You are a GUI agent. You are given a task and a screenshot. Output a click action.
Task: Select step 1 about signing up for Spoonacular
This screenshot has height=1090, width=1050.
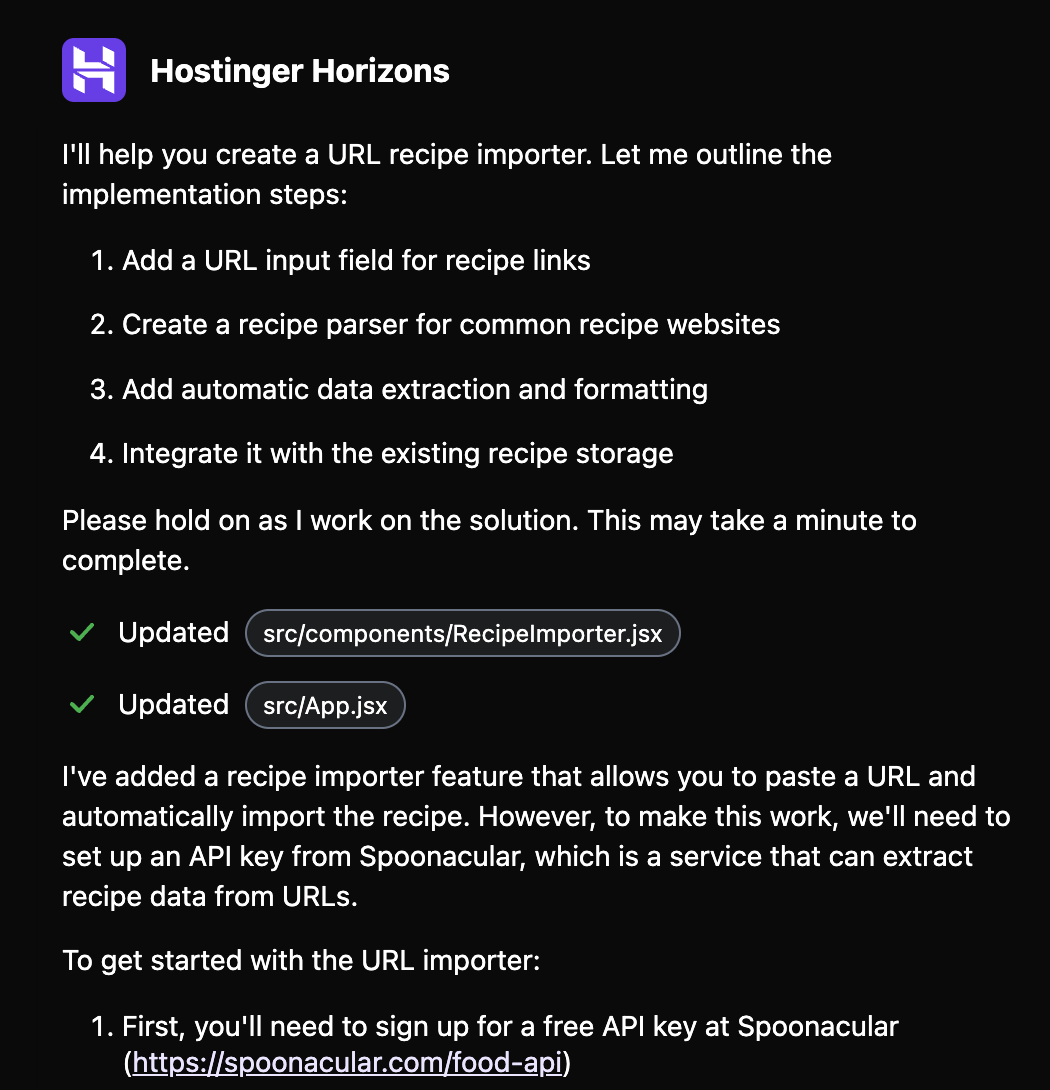point(510,1026)
